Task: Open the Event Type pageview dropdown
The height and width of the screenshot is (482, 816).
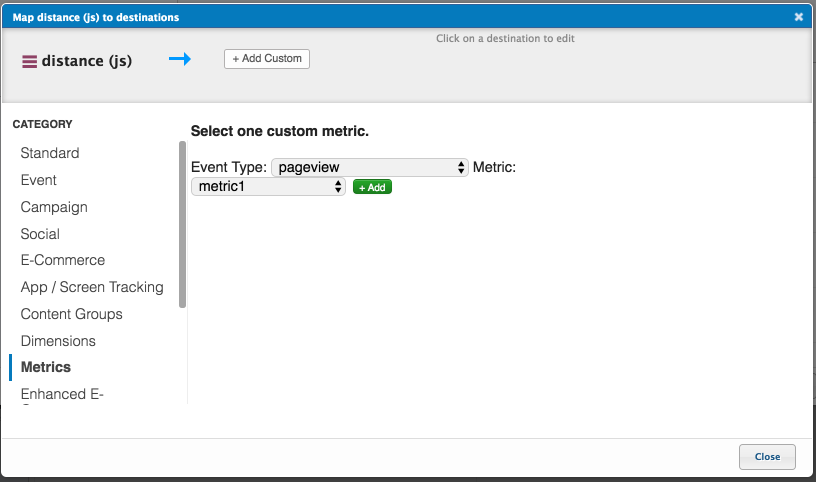Action: pyautogui.click(x=369, y=167)
